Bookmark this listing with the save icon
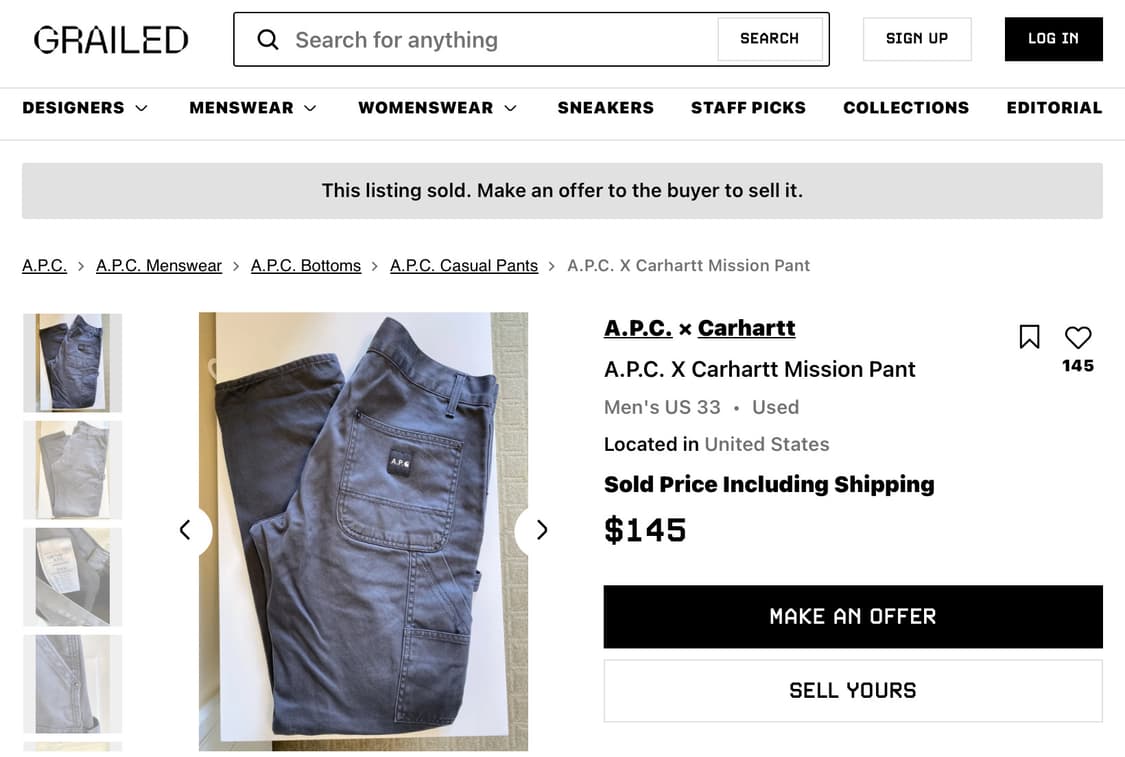This screenshot has width=1125, height=757. (1029, 337)
